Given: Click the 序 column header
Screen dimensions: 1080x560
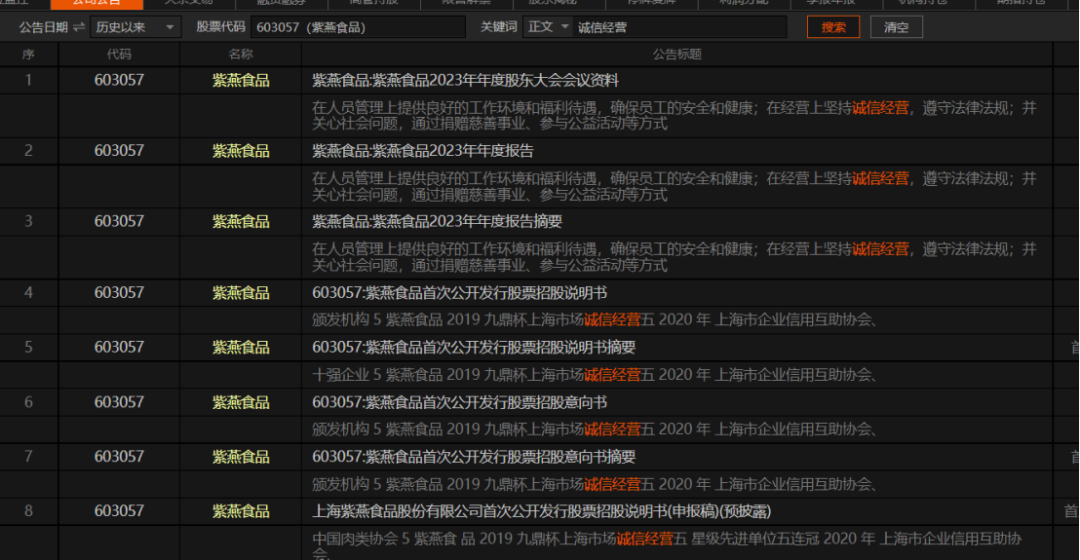Looking at the screenshot, I should (x=29, y=54).
